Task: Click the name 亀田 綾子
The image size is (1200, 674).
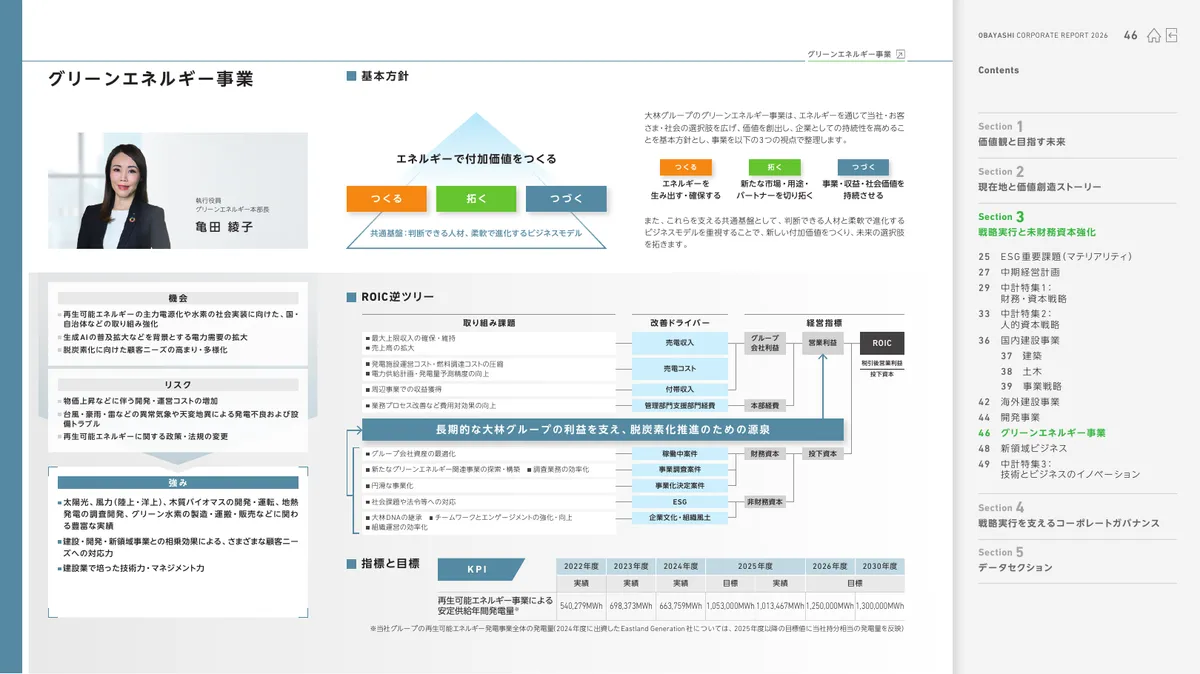Action: click(x=224, y=227)
